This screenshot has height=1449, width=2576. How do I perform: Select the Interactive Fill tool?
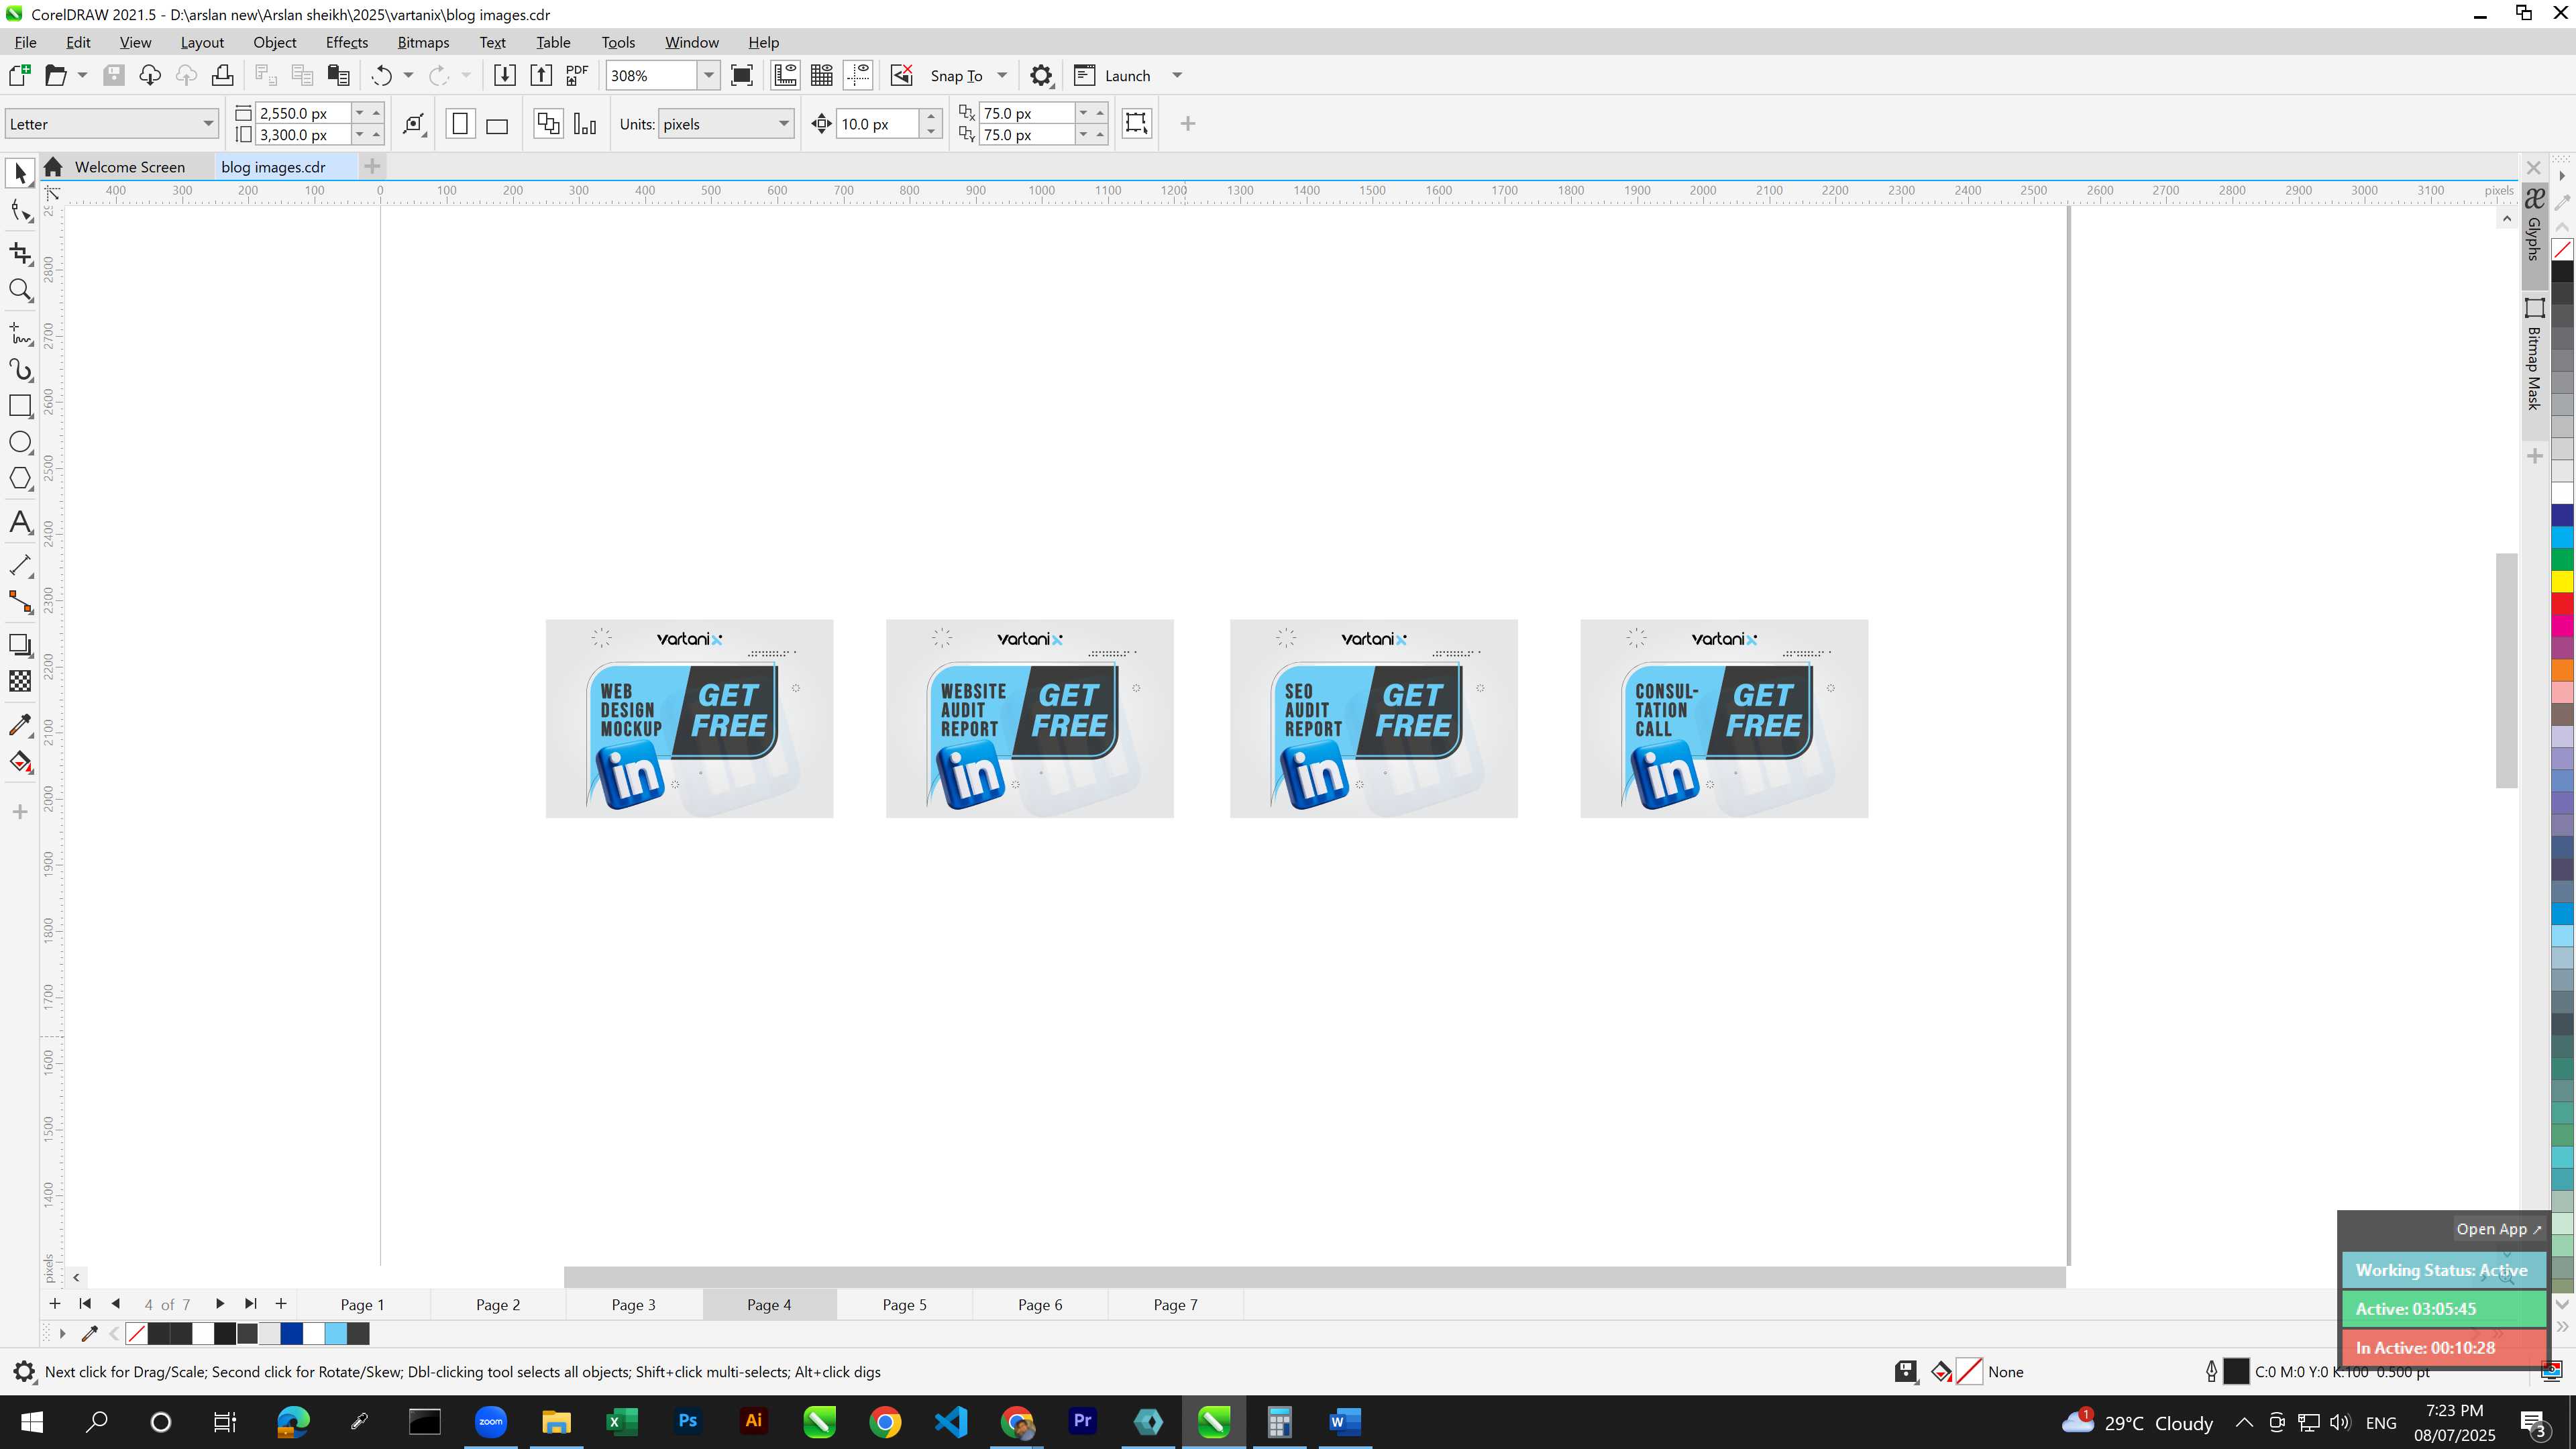coord(20,762)
